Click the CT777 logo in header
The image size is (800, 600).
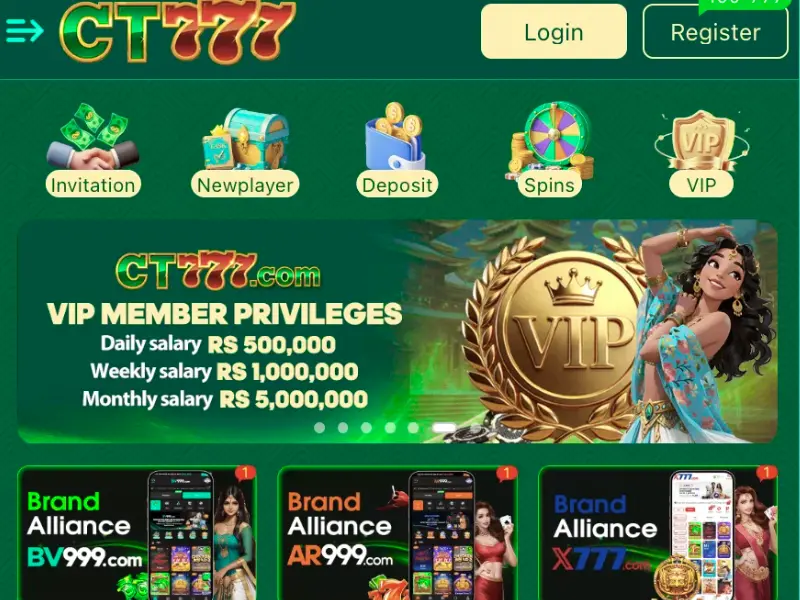(x=177, y=32)
